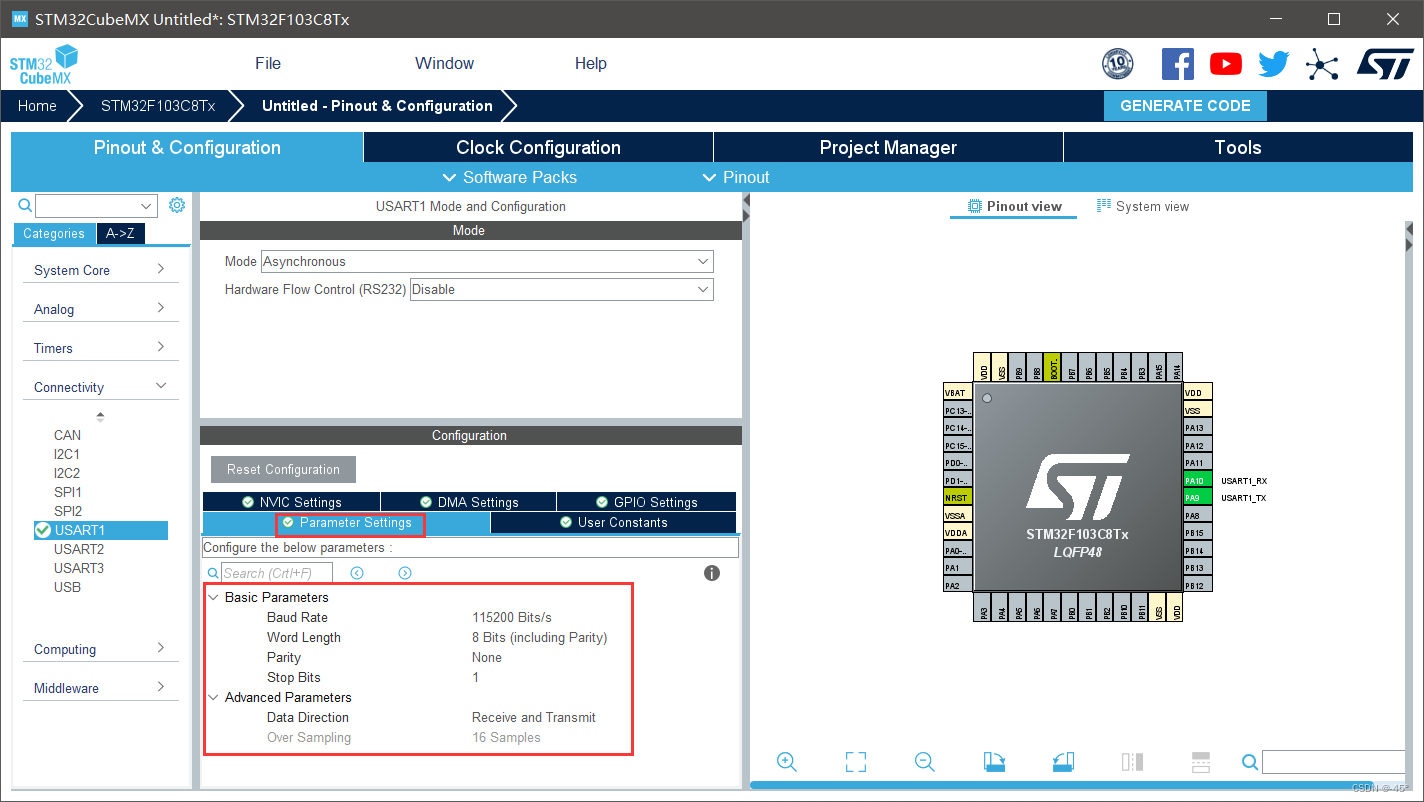Collapse the Basic Parameters group
This screenshot has height=802, width=1424.
pyautogui.click(x=214, y=597)
